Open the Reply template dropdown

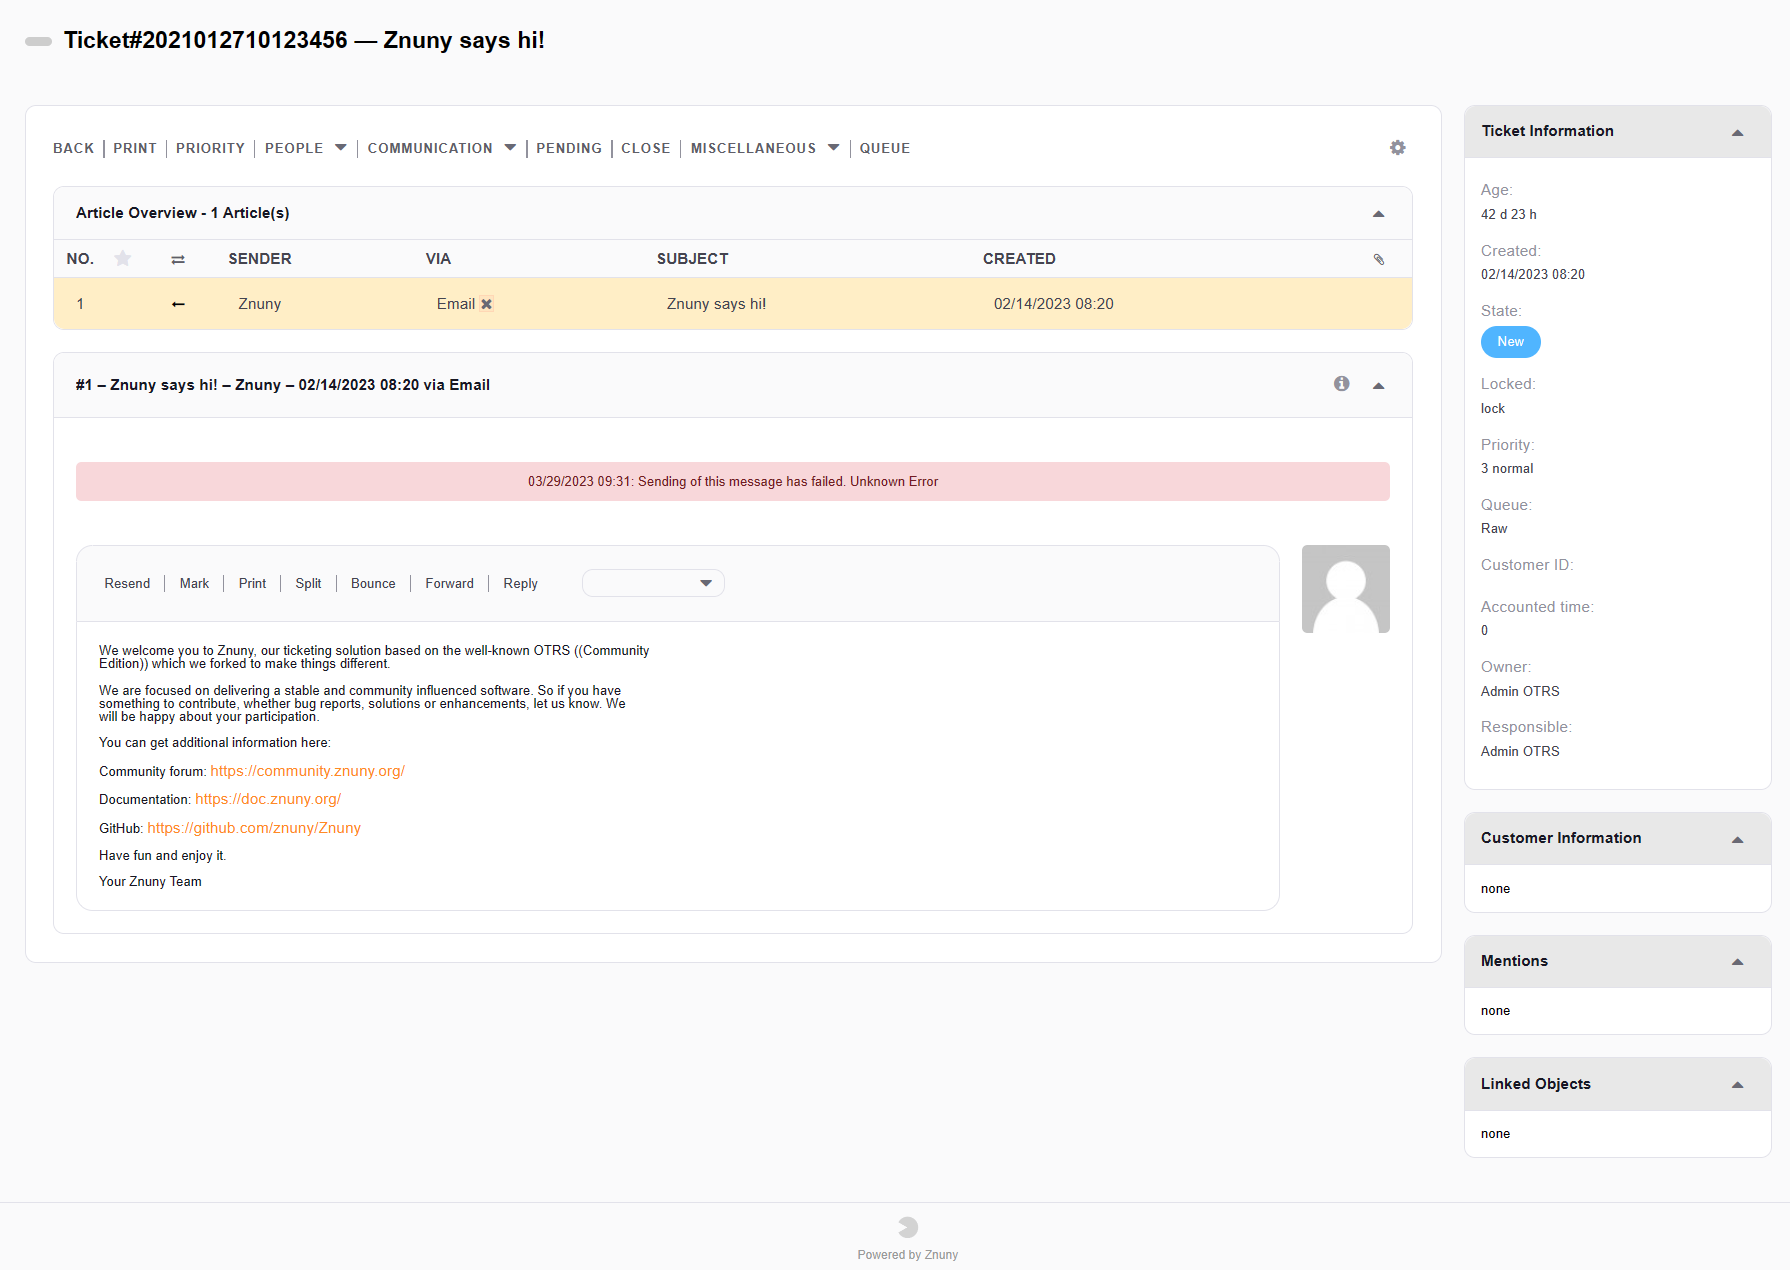point(653,583)
